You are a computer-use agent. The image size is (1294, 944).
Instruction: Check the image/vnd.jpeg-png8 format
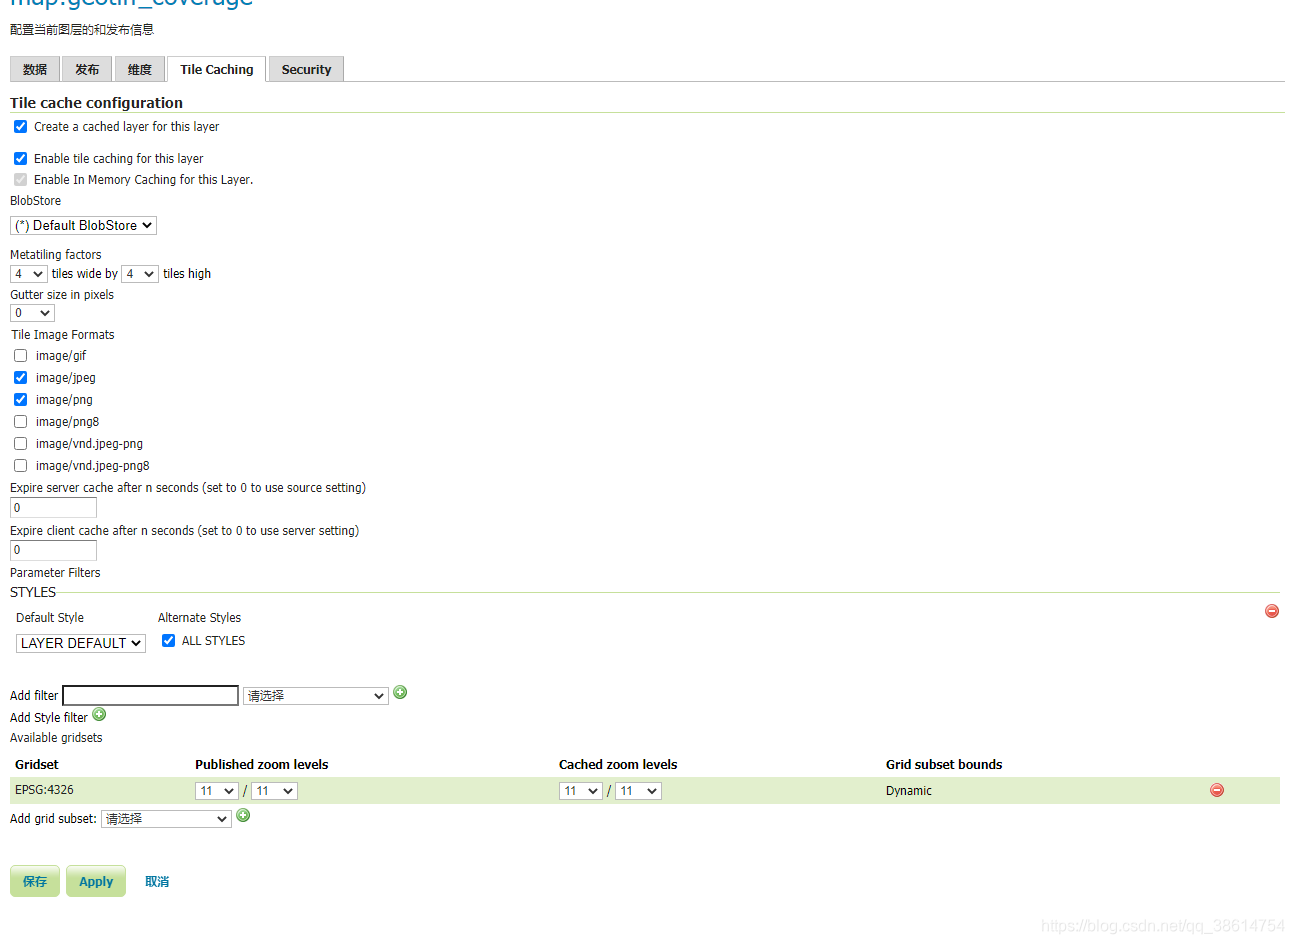20,466
